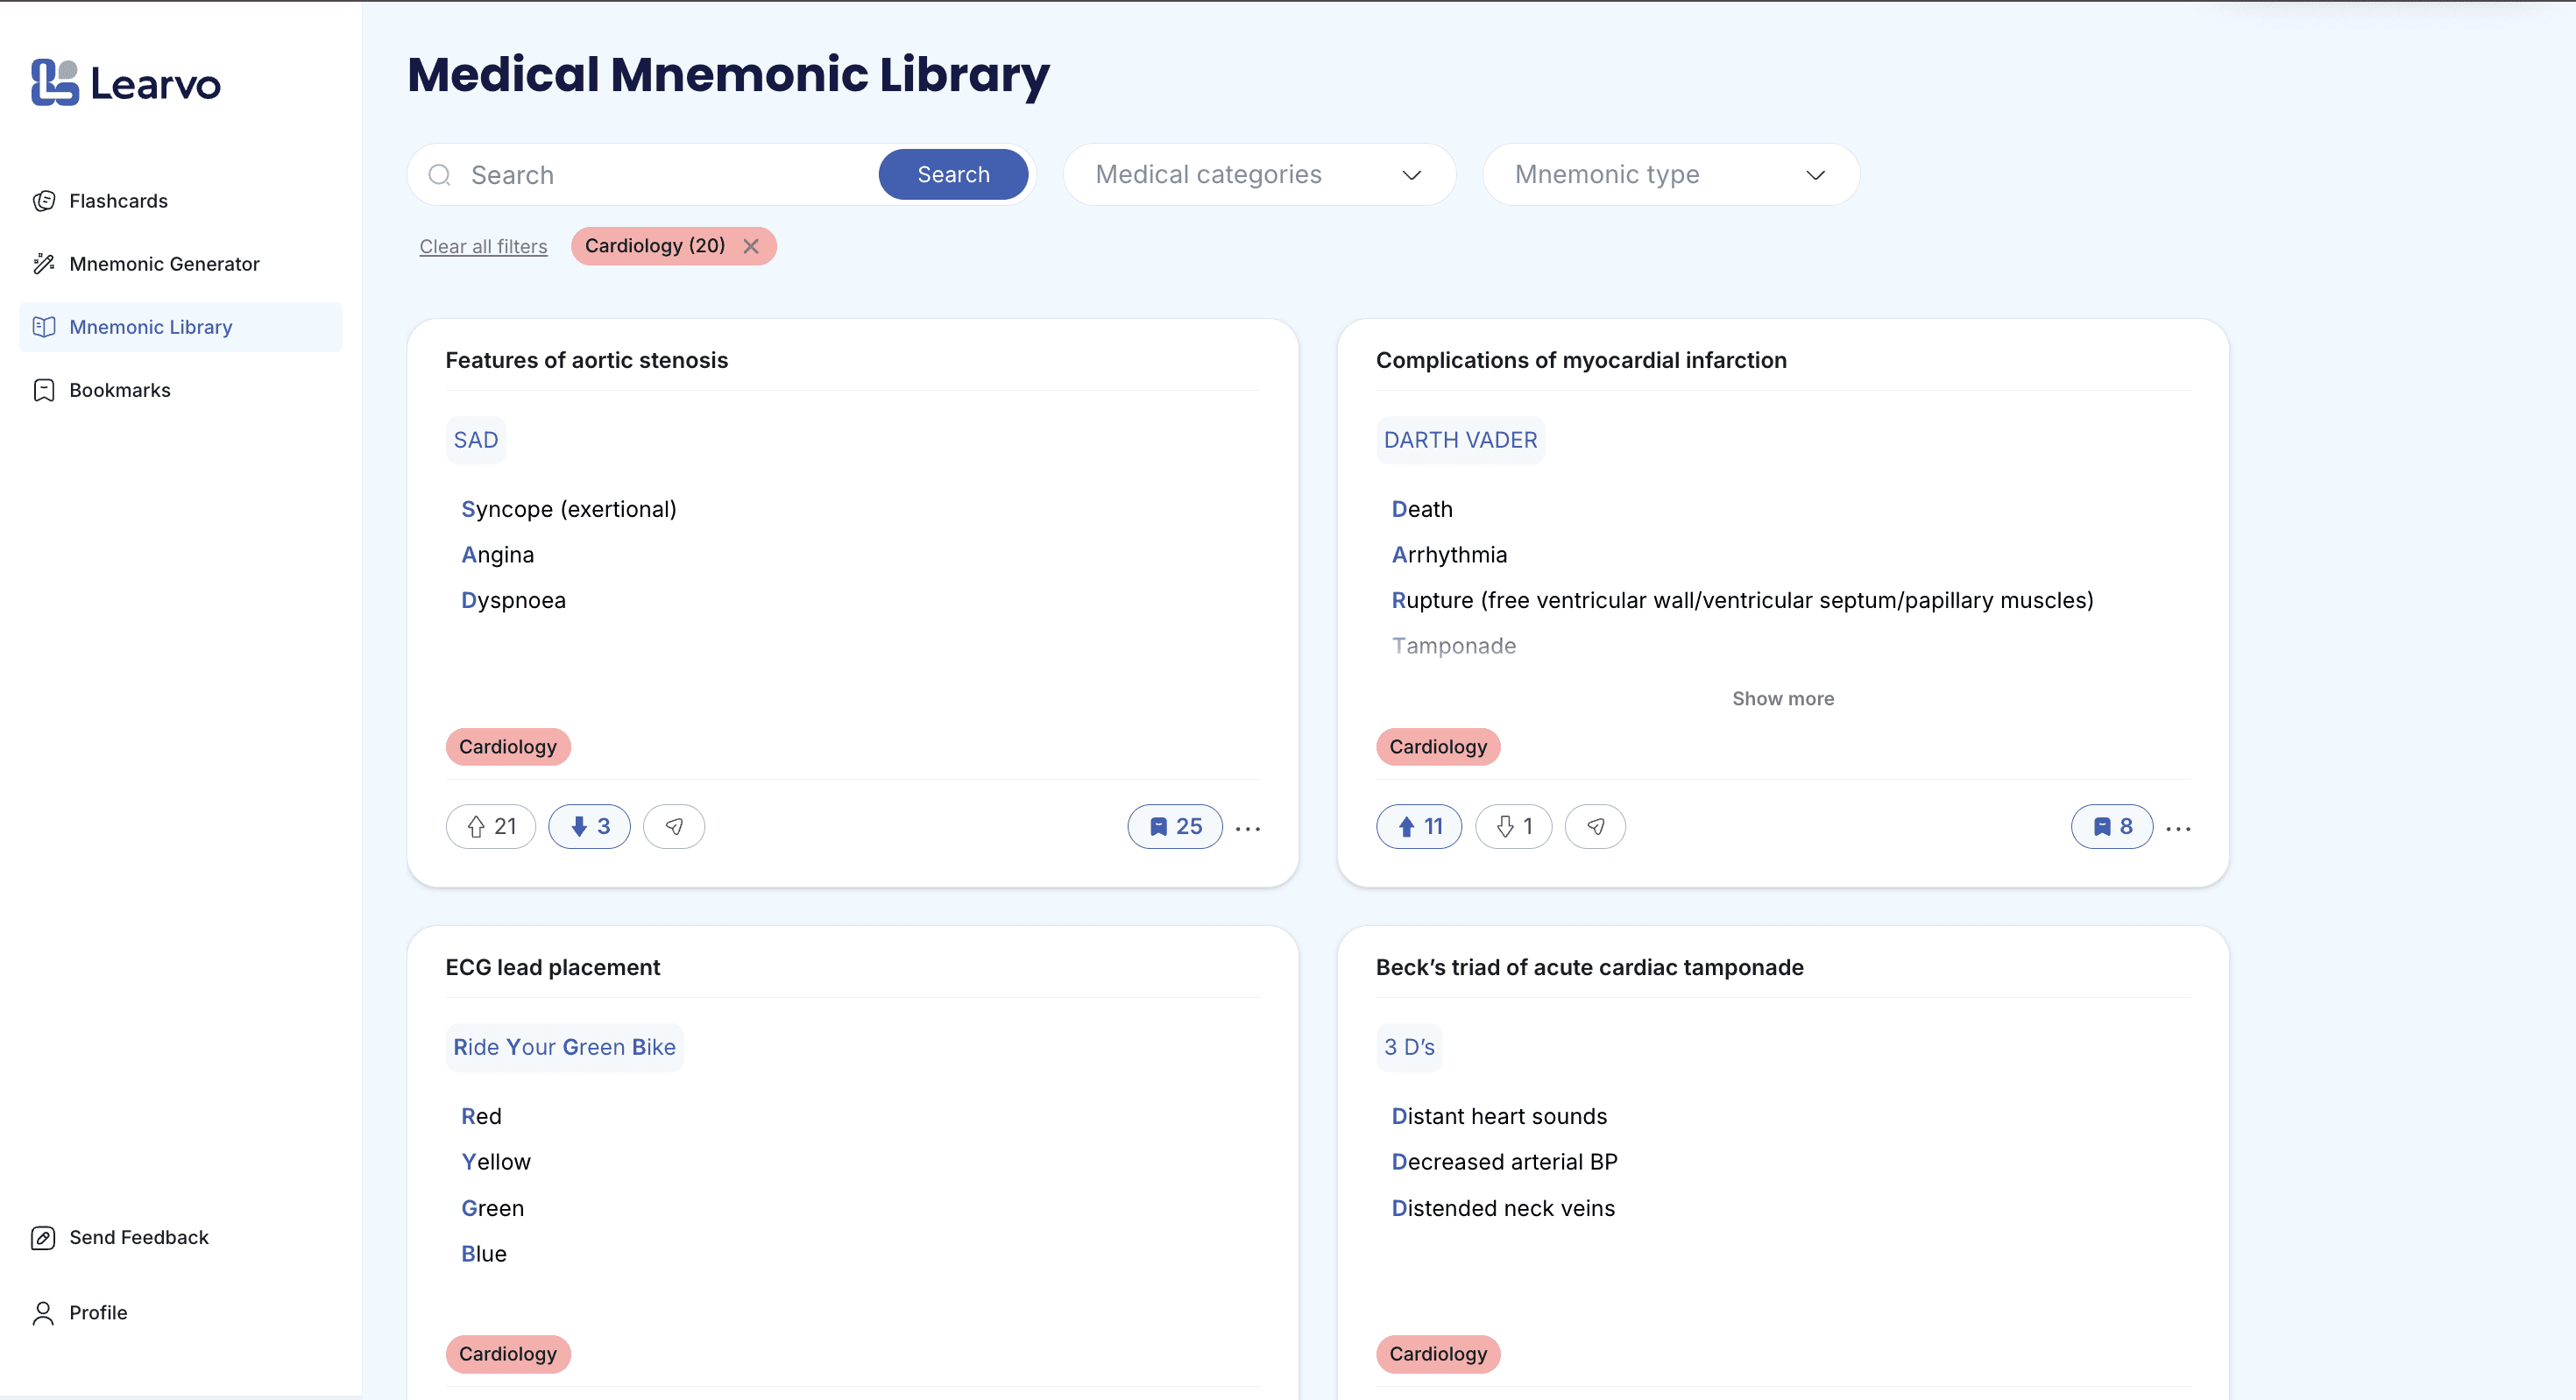The height and width of the screenshot is (1400, 2576).
Task: Open more options on myocardial infarction card
Action: 2178,828
